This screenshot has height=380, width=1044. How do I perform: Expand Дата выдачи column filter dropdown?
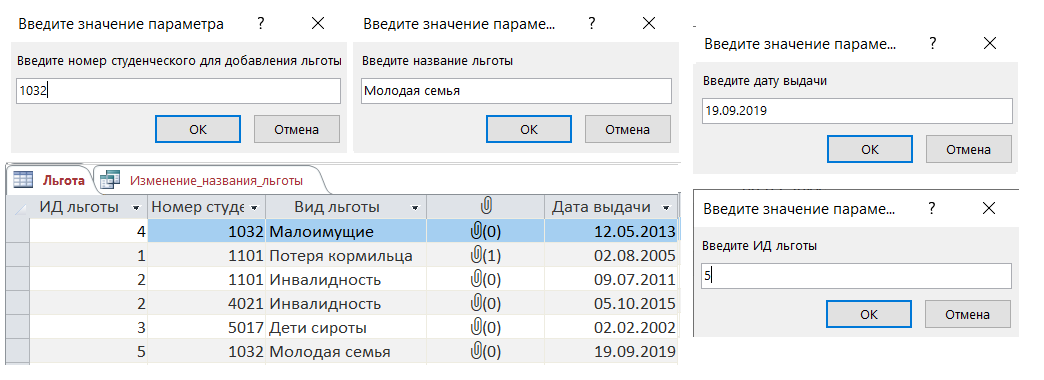(x=666, y=208)
